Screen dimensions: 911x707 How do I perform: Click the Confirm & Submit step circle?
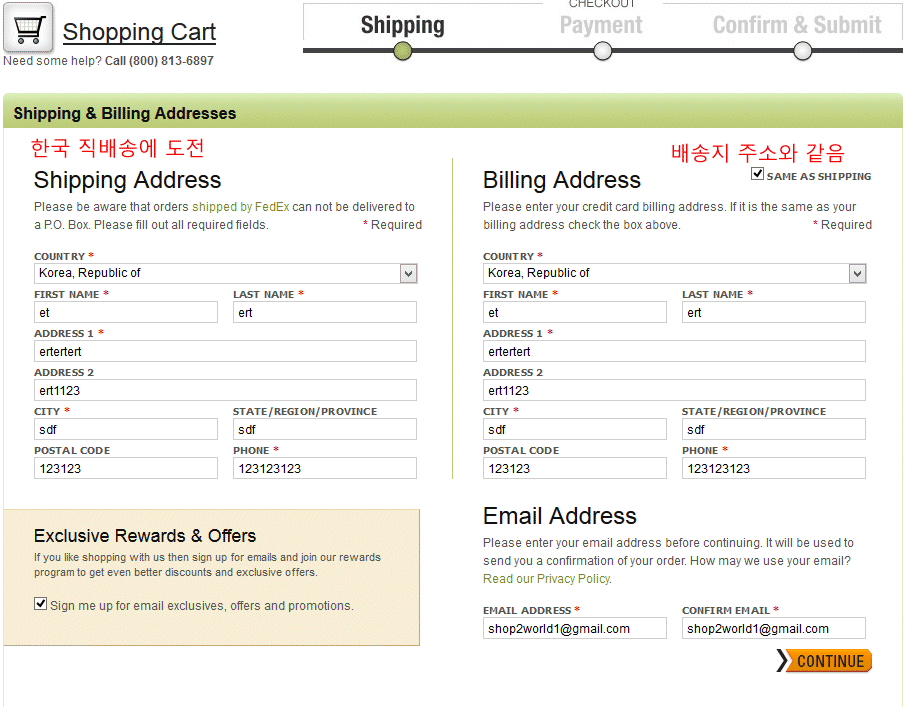point(802,50)
